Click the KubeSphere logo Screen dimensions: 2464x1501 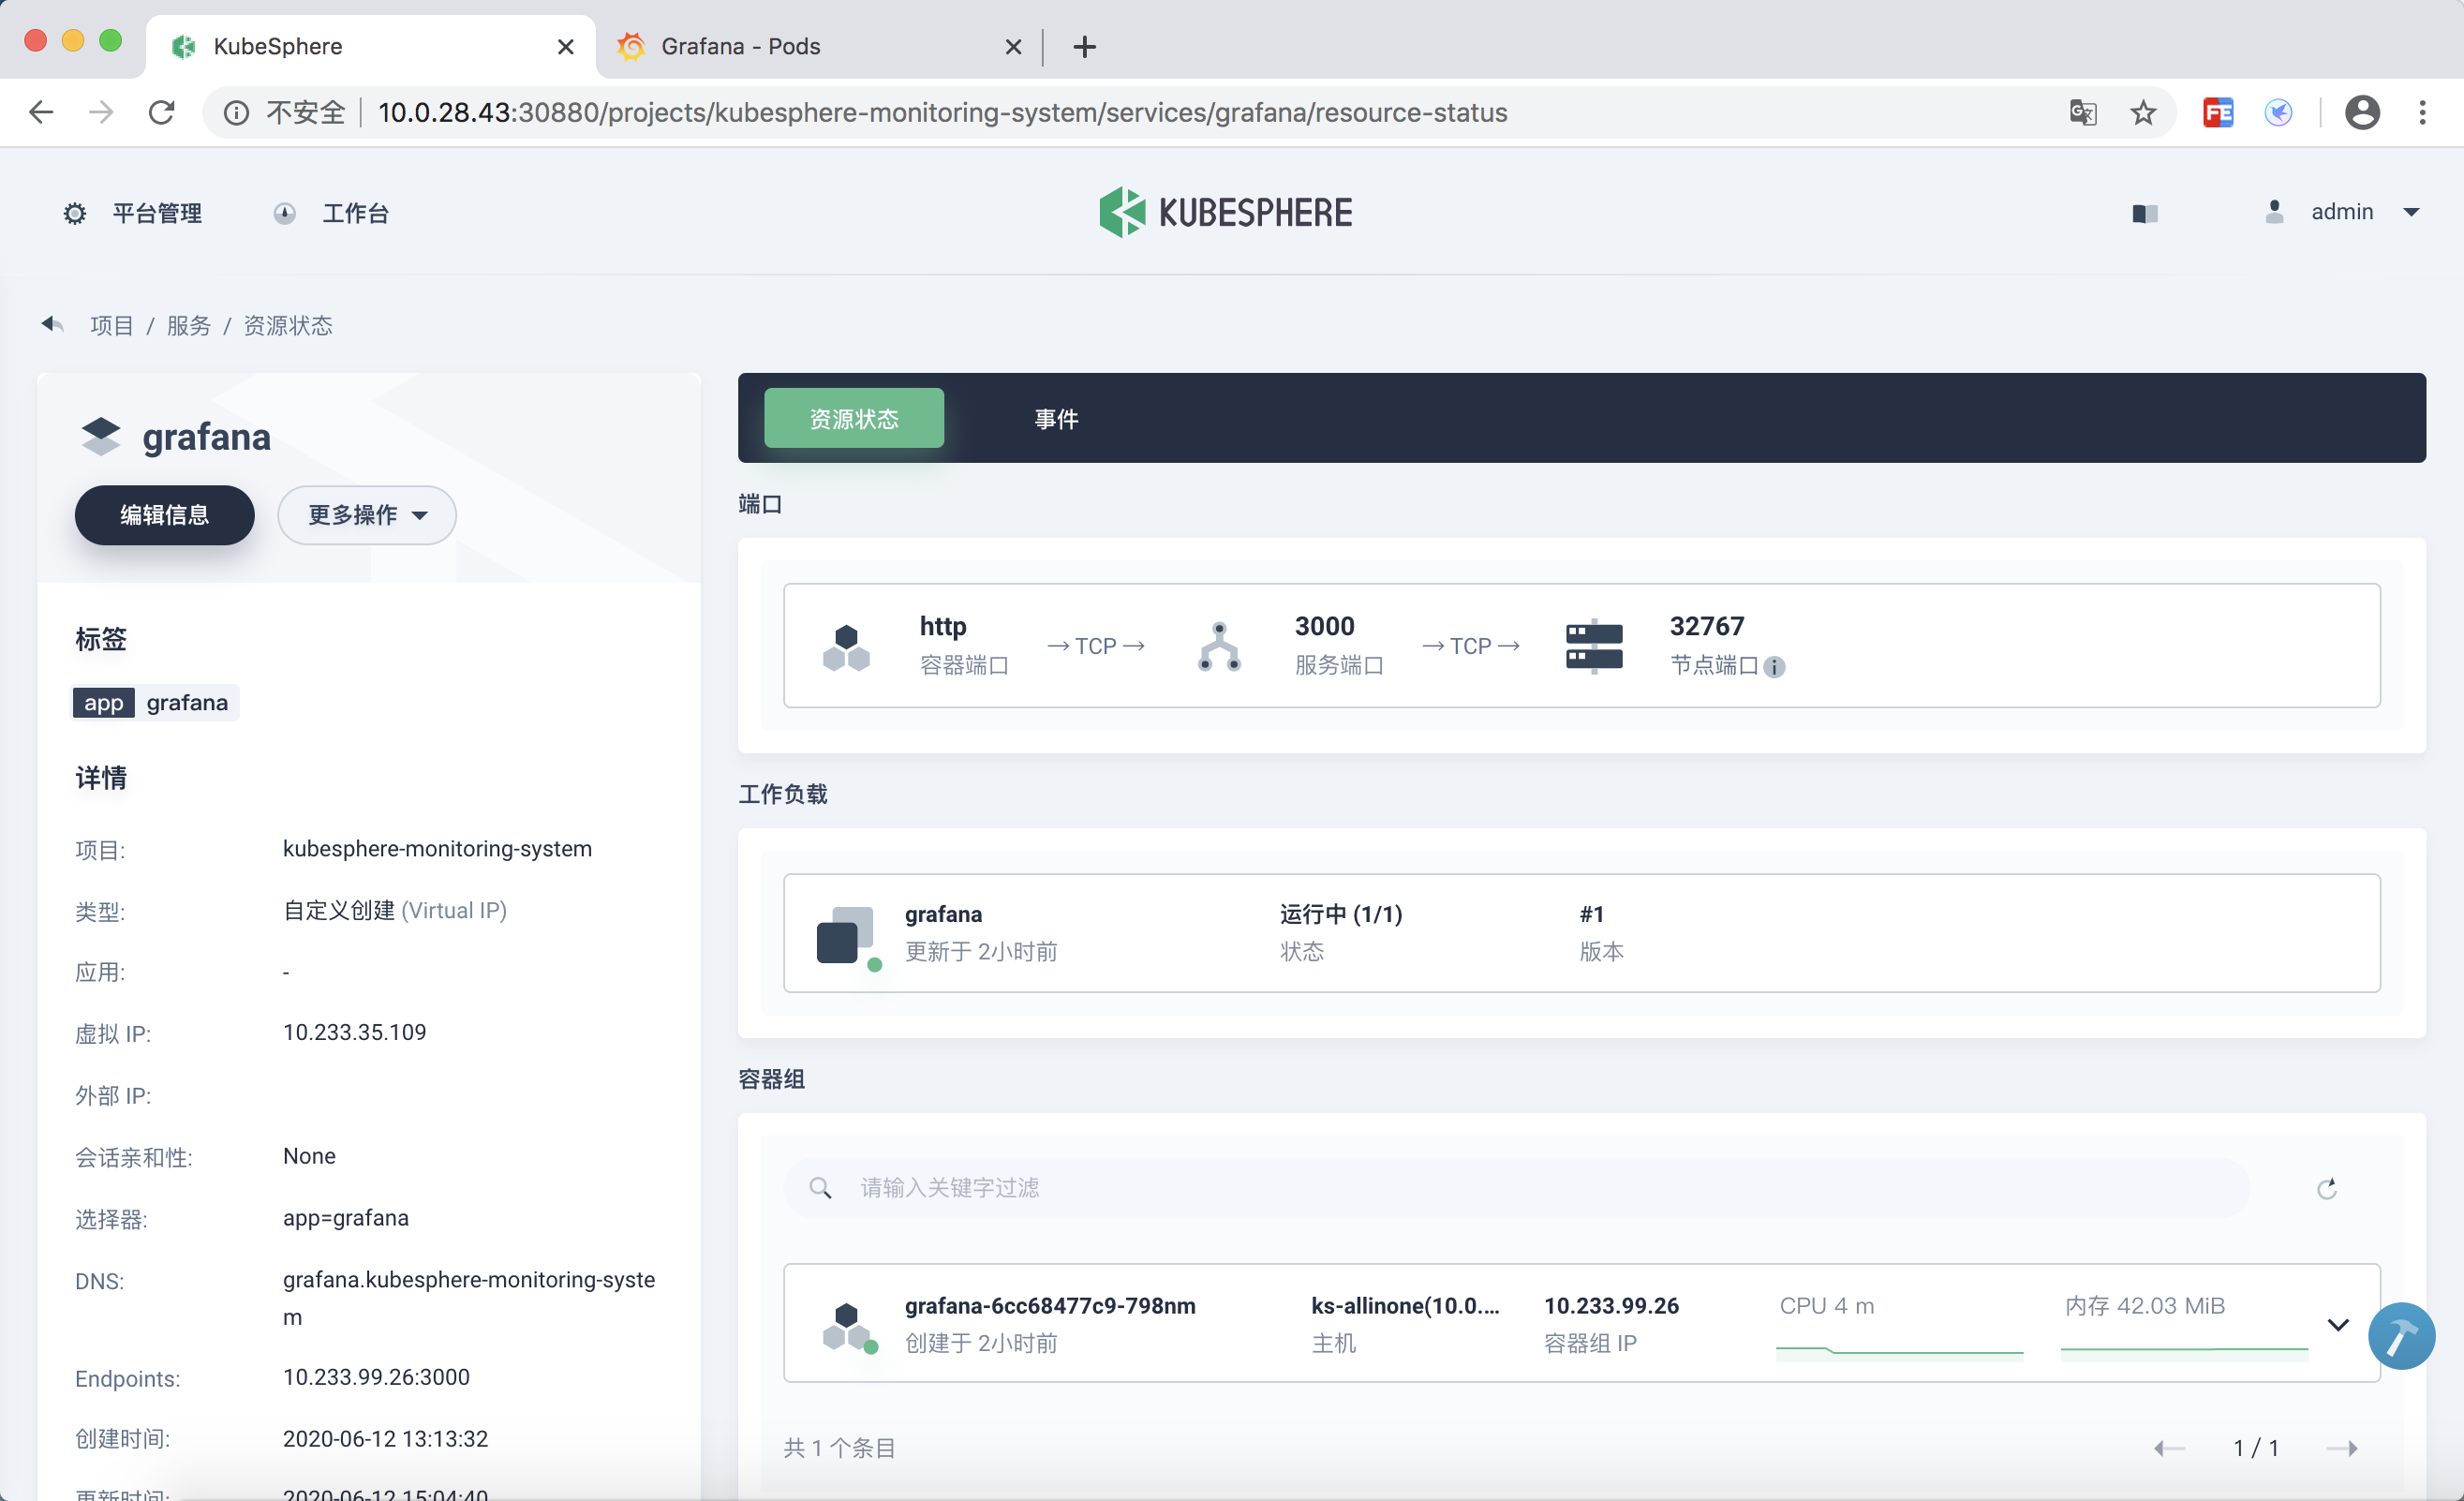pos(1225,212)
